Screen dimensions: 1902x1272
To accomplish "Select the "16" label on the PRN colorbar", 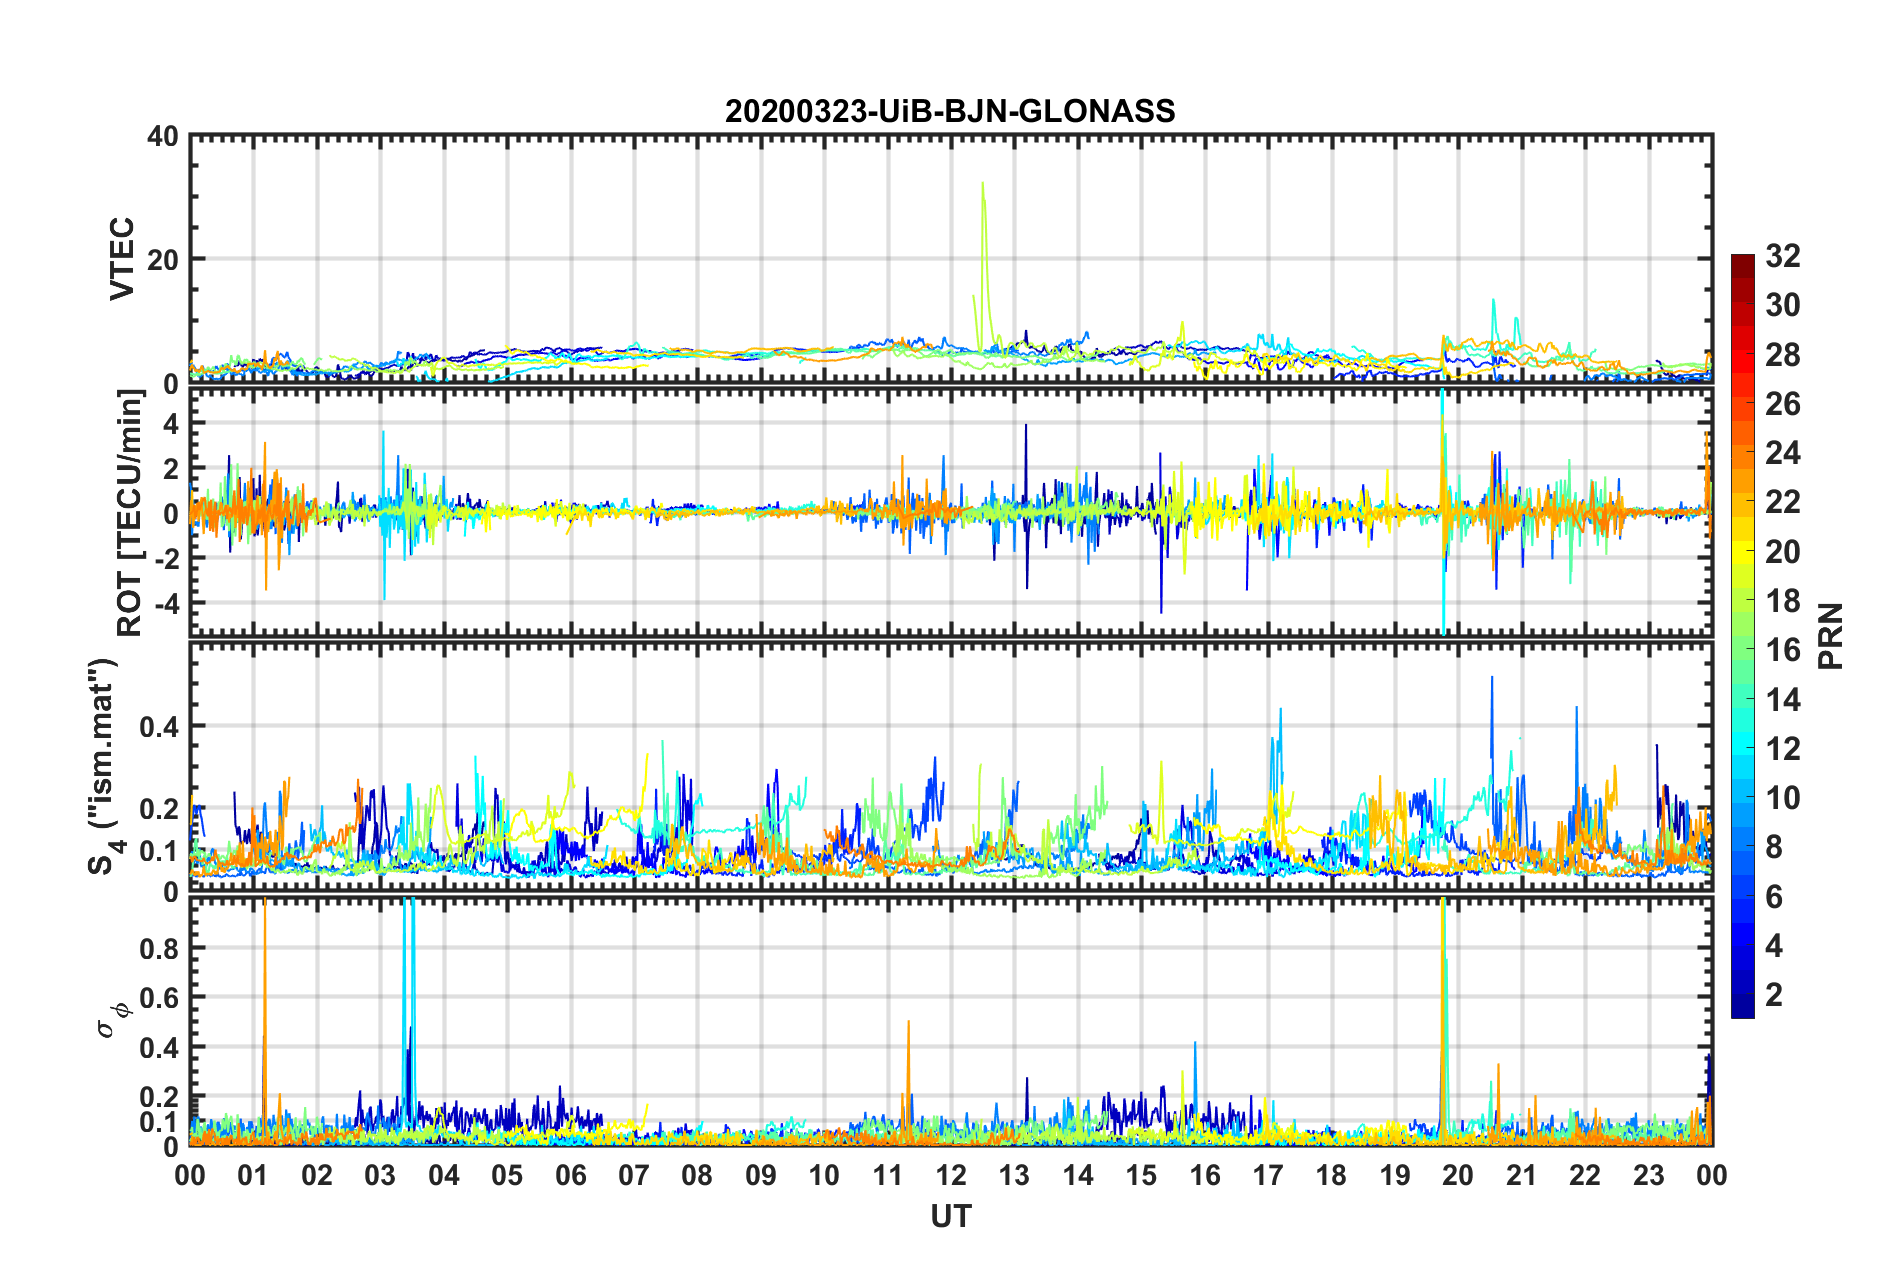I will [1783, 650].
